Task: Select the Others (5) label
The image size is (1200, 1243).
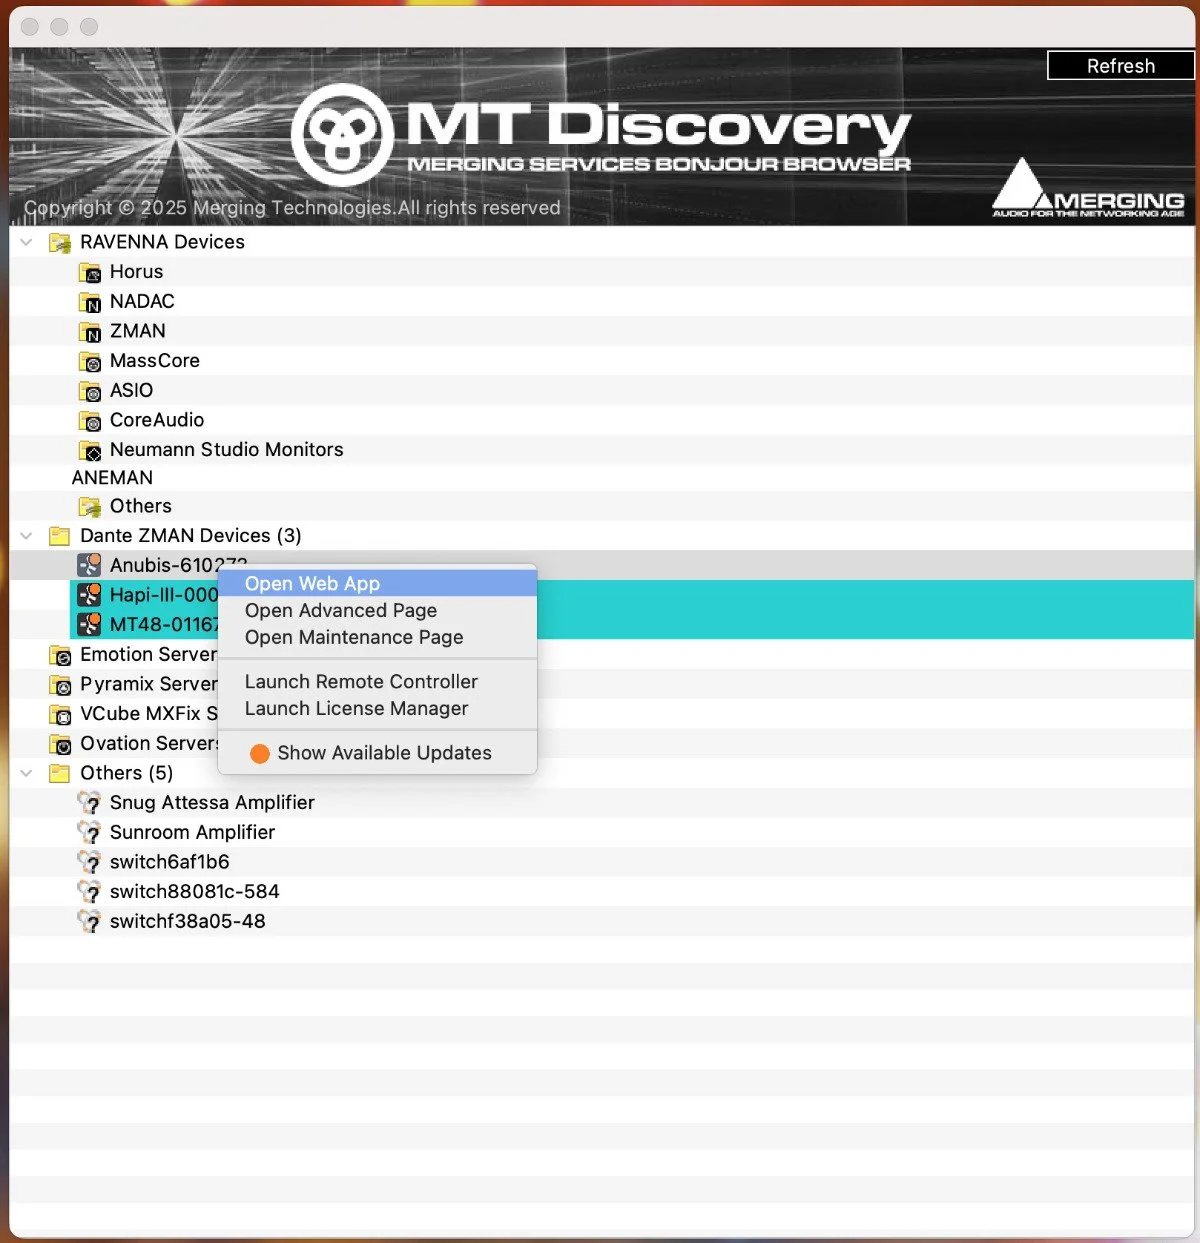Action: tap(126, 773)
